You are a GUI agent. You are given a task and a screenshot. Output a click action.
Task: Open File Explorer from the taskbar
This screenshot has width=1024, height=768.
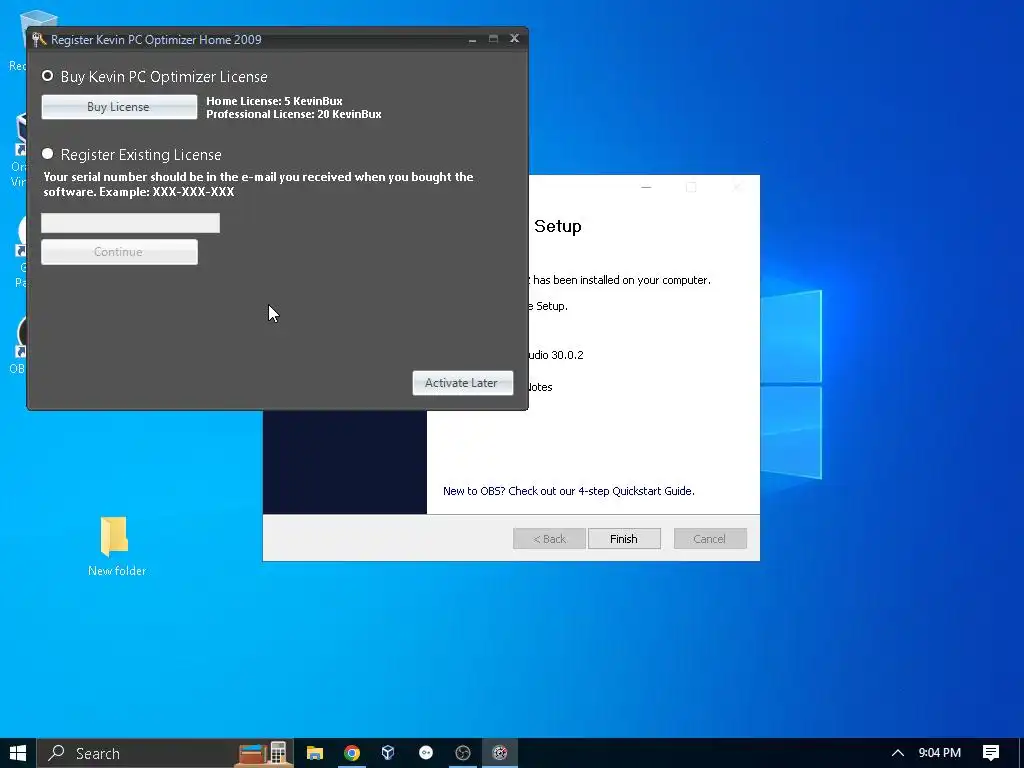coord(315,753)
